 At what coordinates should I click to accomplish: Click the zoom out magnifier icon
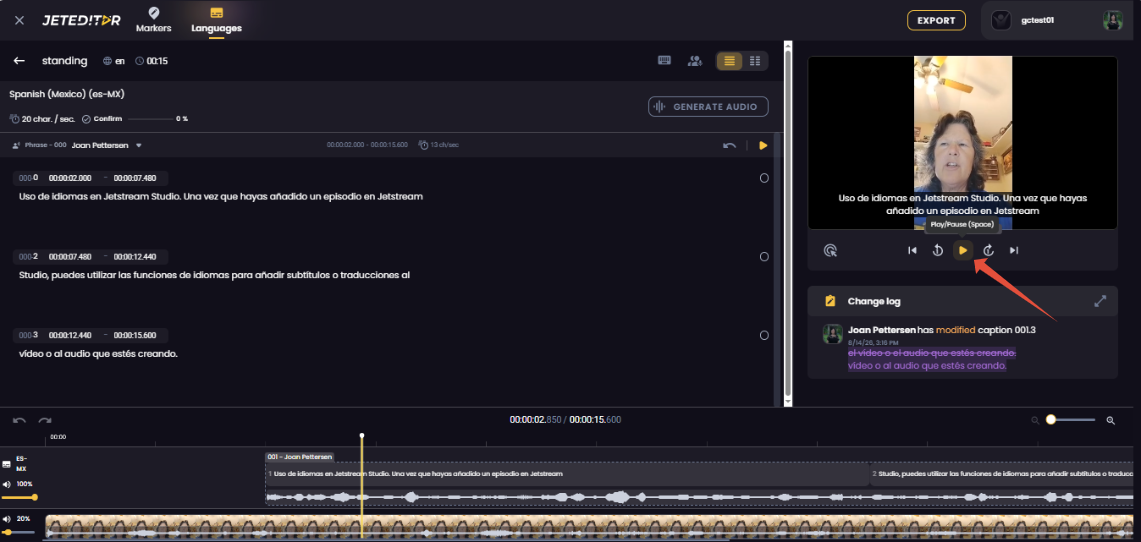point(1035,421)
